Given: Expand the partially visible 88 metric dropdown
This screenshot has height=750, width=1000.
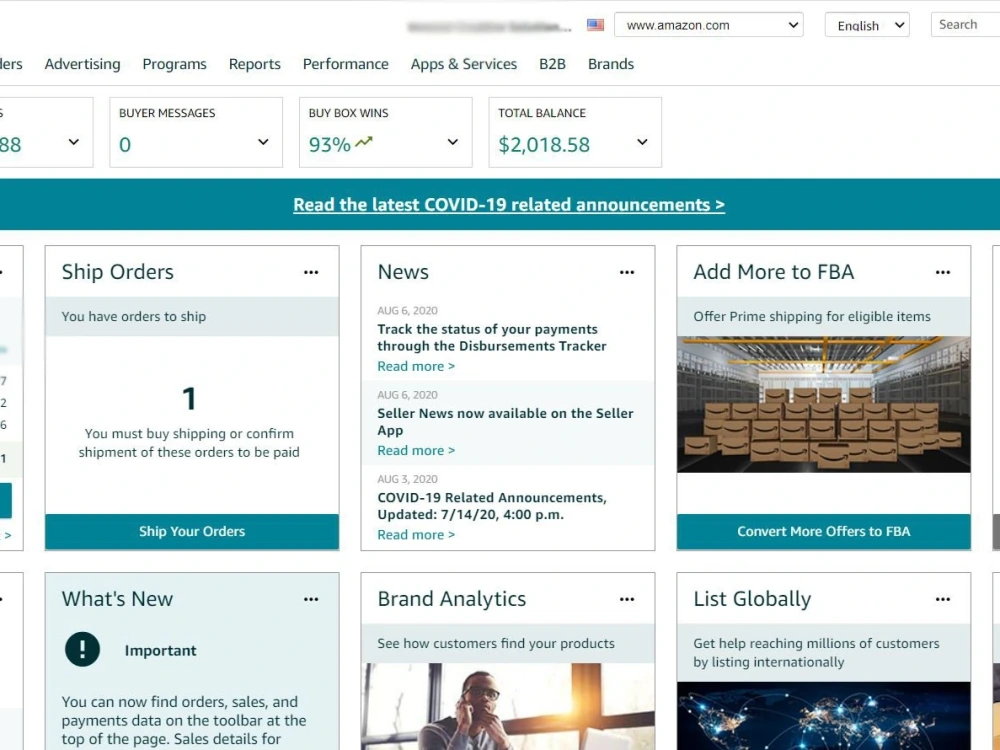Looking at the screenshot, I should coord(73,142).
